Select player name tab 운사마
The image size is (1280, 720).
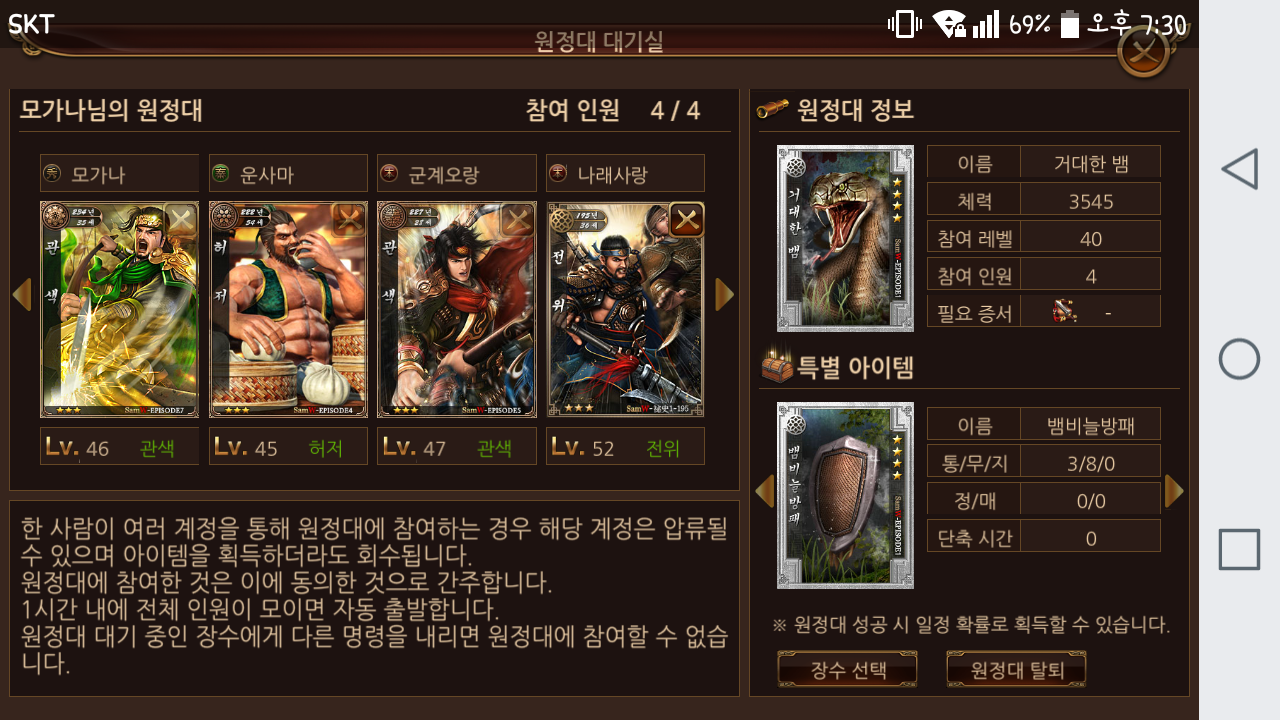click(x=288, y=173)
